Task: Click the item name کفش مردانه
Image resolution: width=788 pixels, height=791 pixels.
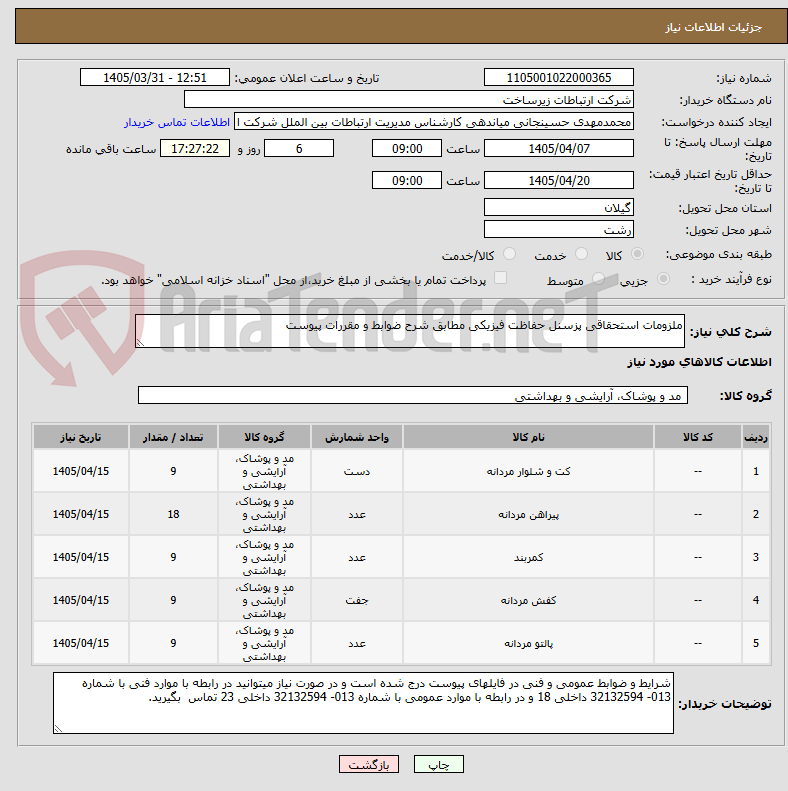Action: (528, 600)
